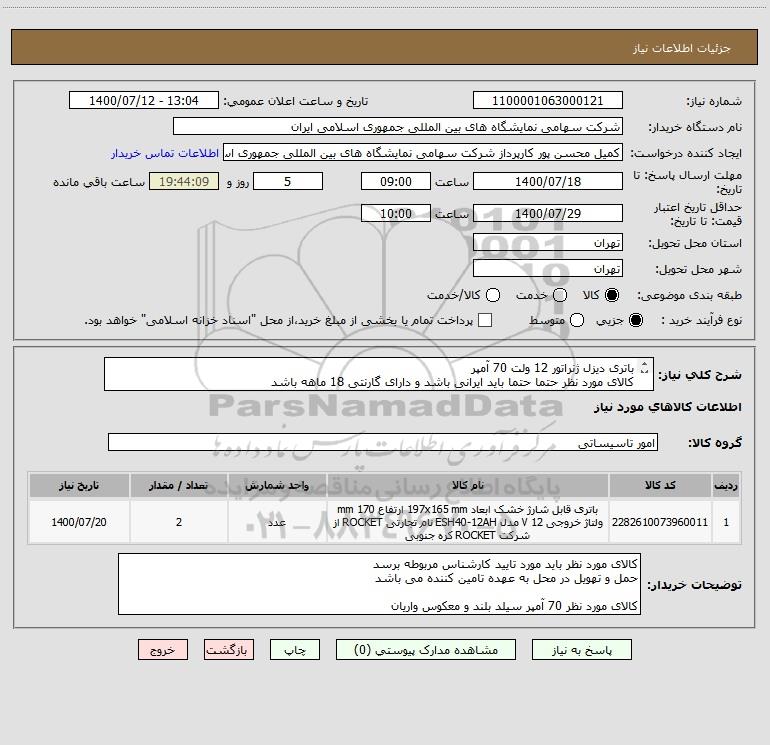Click the واحد شمارش column header
This screenshot has height=745, width=770.
point(277,485)
